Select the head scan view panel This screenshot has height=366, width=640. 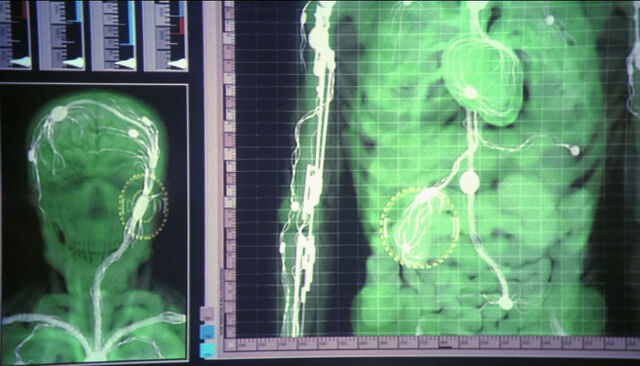coord(94,222)
